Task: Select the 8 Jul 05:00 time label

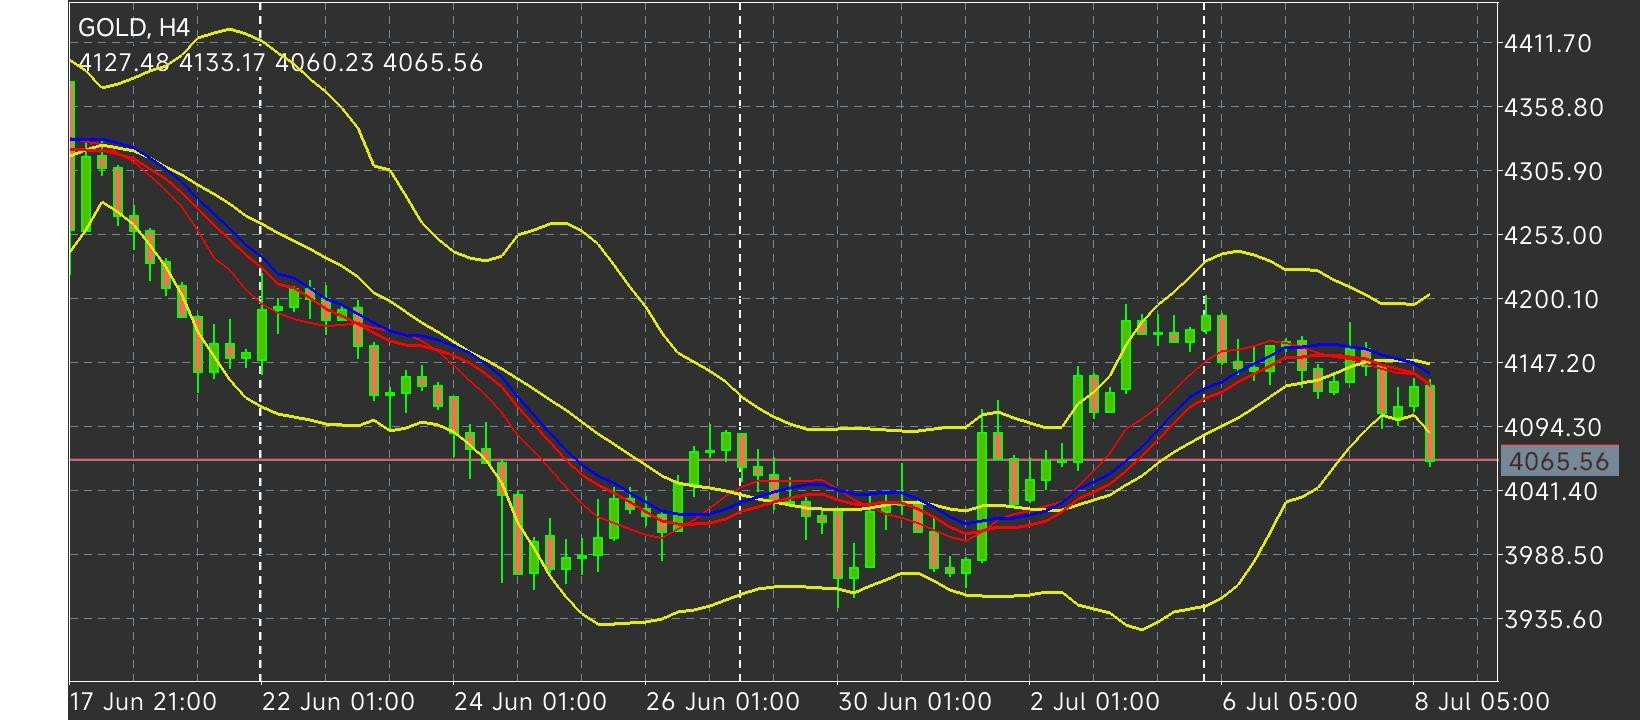Action: click(x=1482, y=702)
